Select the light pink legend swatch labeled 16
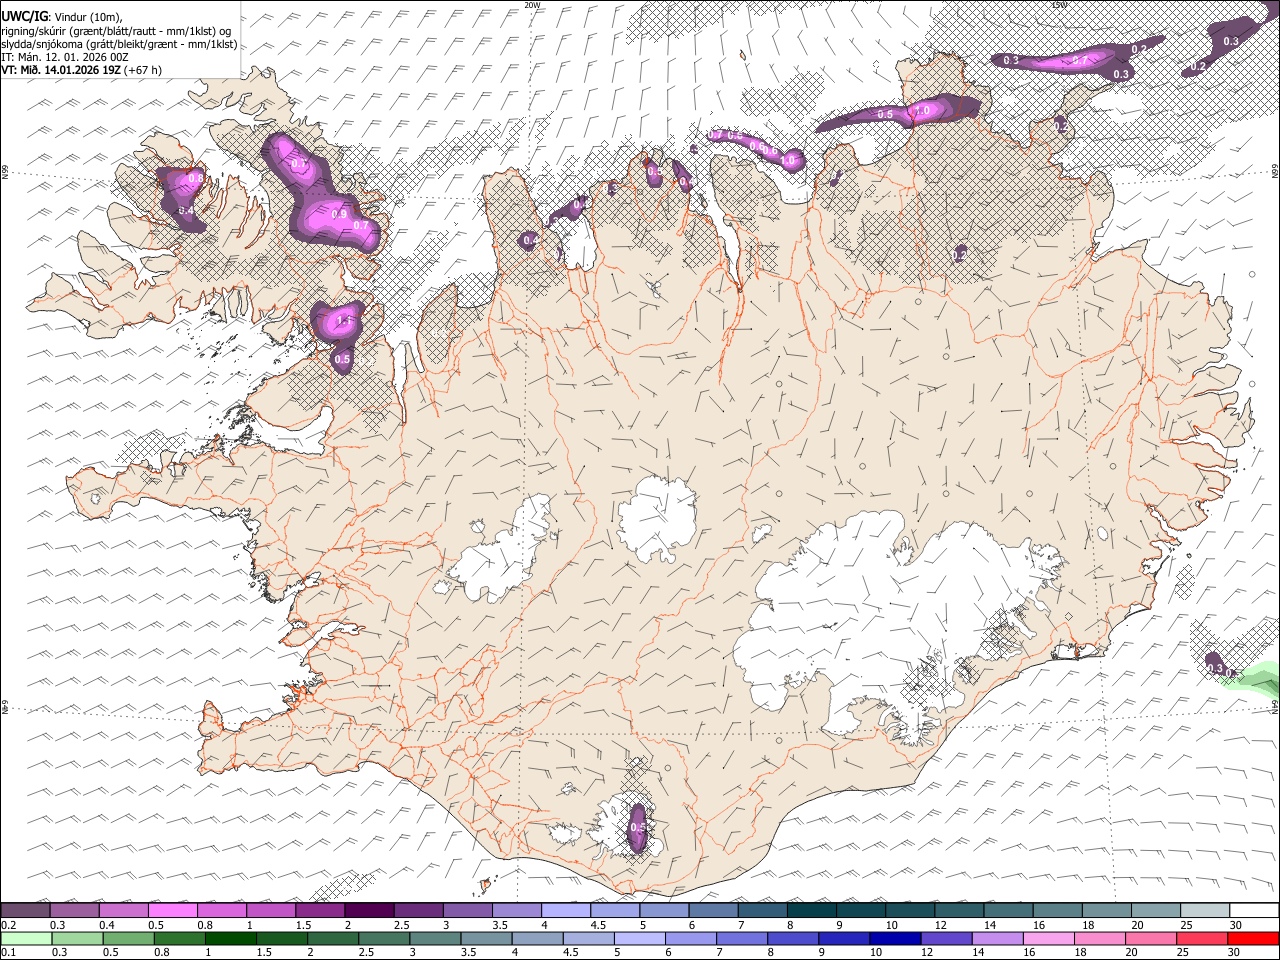Image resolution: width=1280 pixels, height=960 pixels. [1048, 938]
